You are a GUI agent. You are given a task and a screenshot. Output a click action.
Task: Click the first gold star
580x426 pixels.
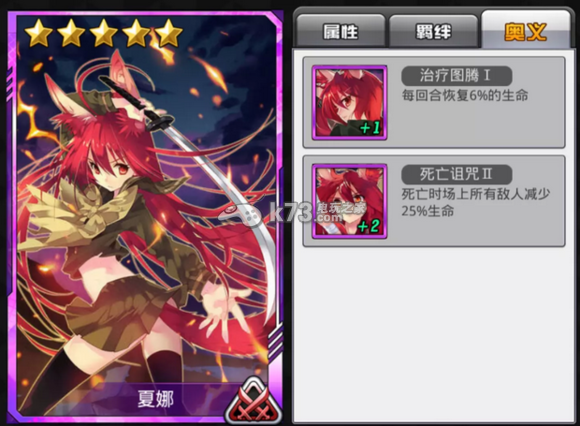38,33
